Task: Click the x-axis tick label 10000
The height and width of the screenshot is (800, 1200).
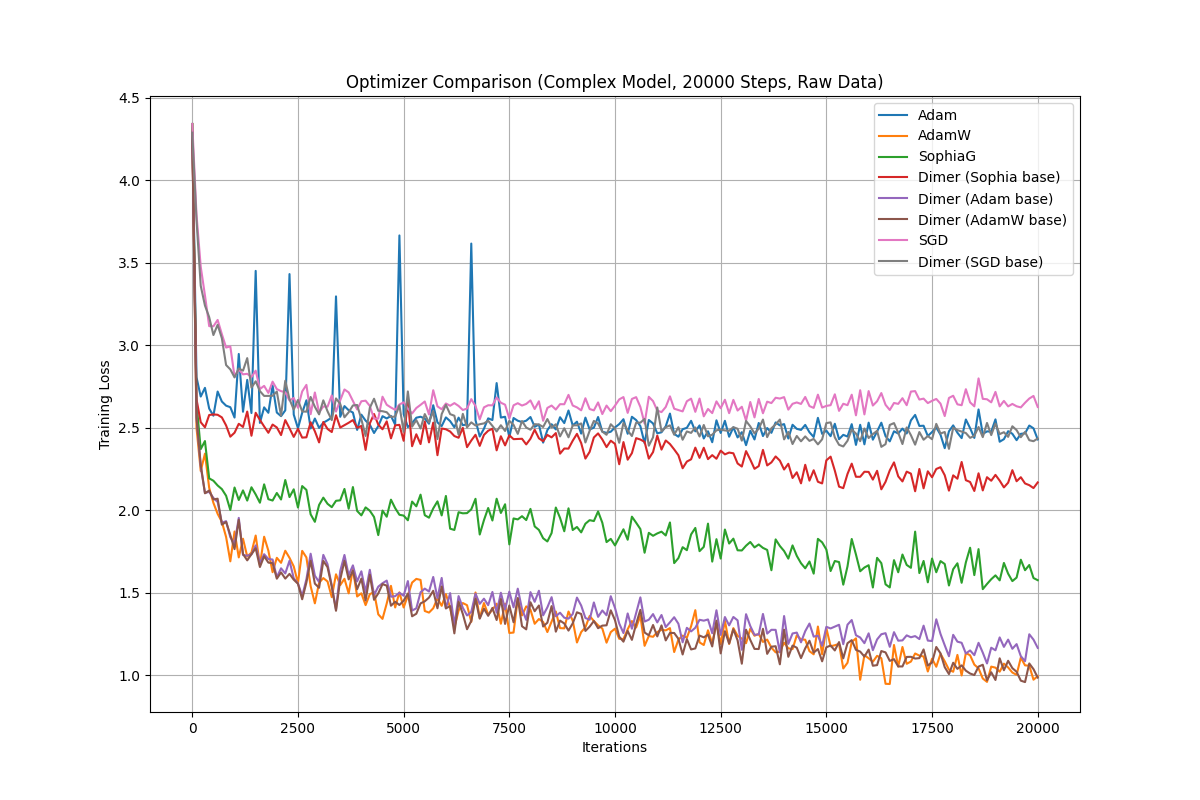Action: click(x=615, y=728)
